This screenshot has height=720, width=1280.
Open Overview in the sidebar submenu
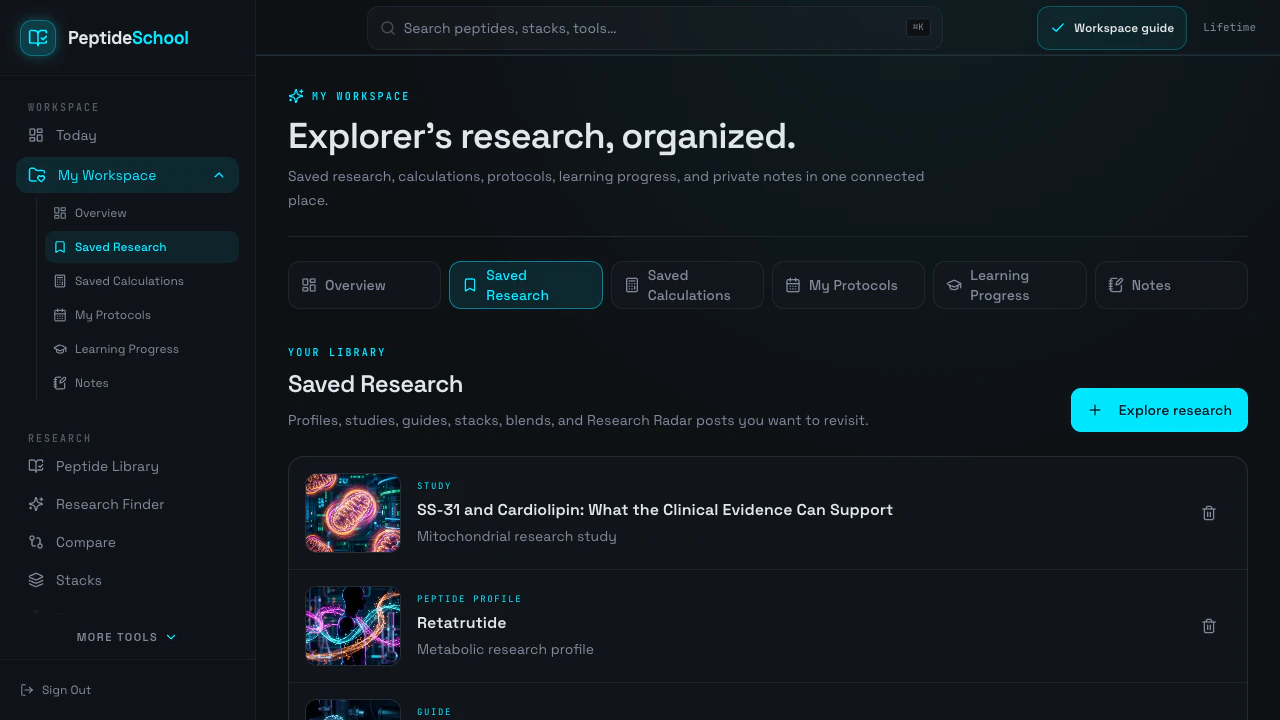tap(142, 213)
